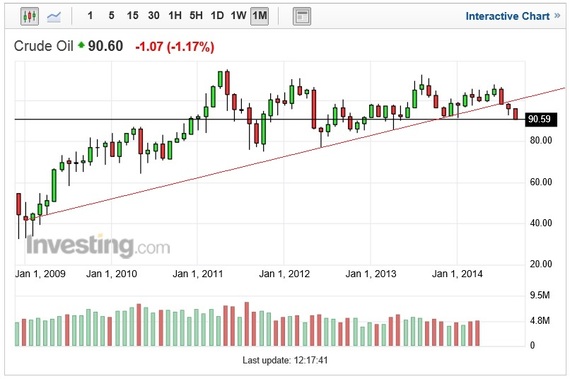Click the green up arrow beside Crude Oil
The image size is (570, 379).
click(x=81, y=45)
